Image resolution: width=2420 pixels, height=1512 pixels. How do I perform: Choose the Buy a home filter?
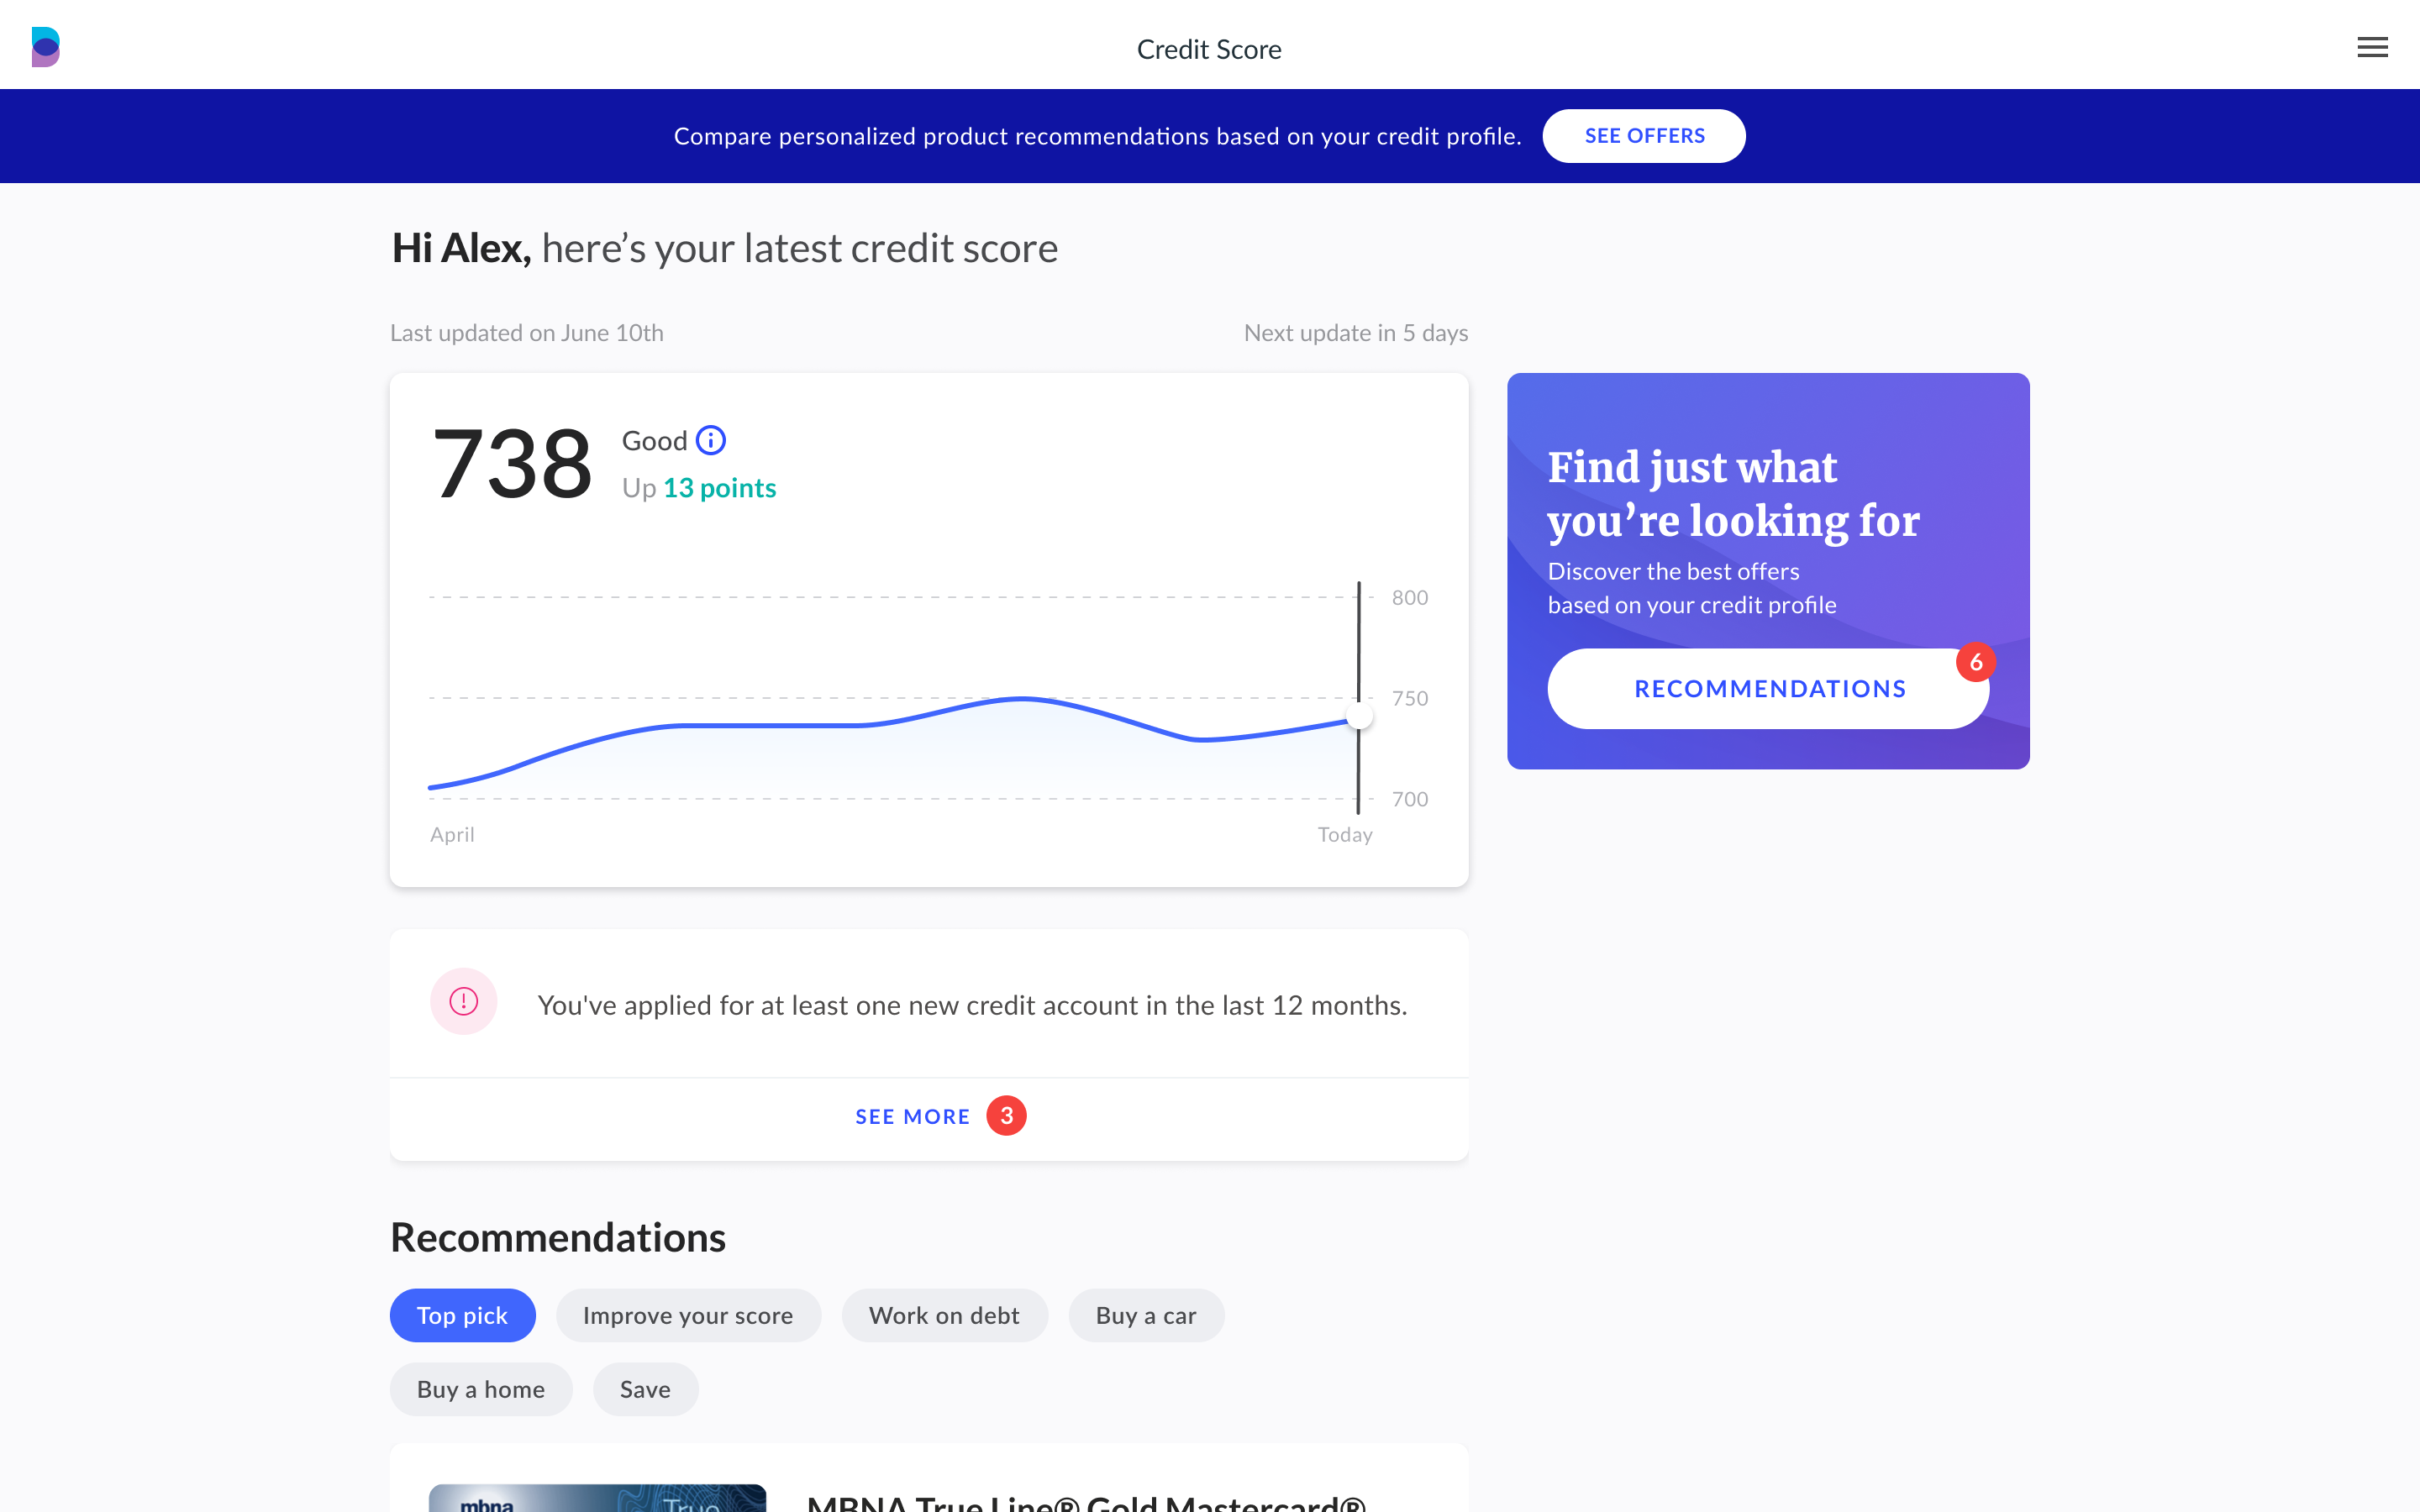pos(481,1389)
